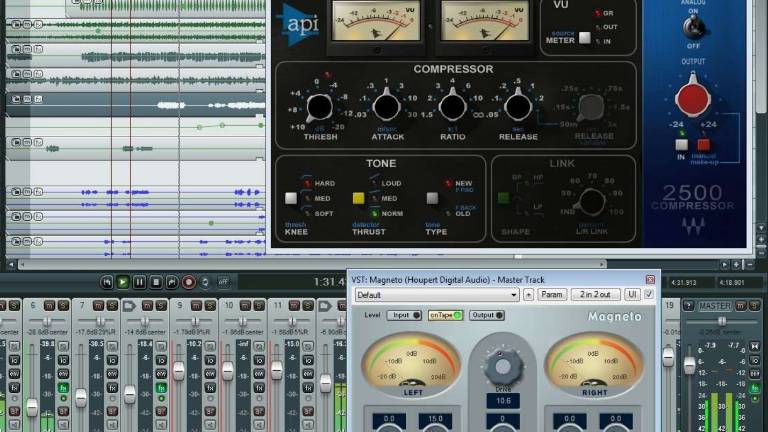The height and width of the screenshot is (432, 768).
Task: Stop playback with the transport Stop button
Action: tap(156, 282)
